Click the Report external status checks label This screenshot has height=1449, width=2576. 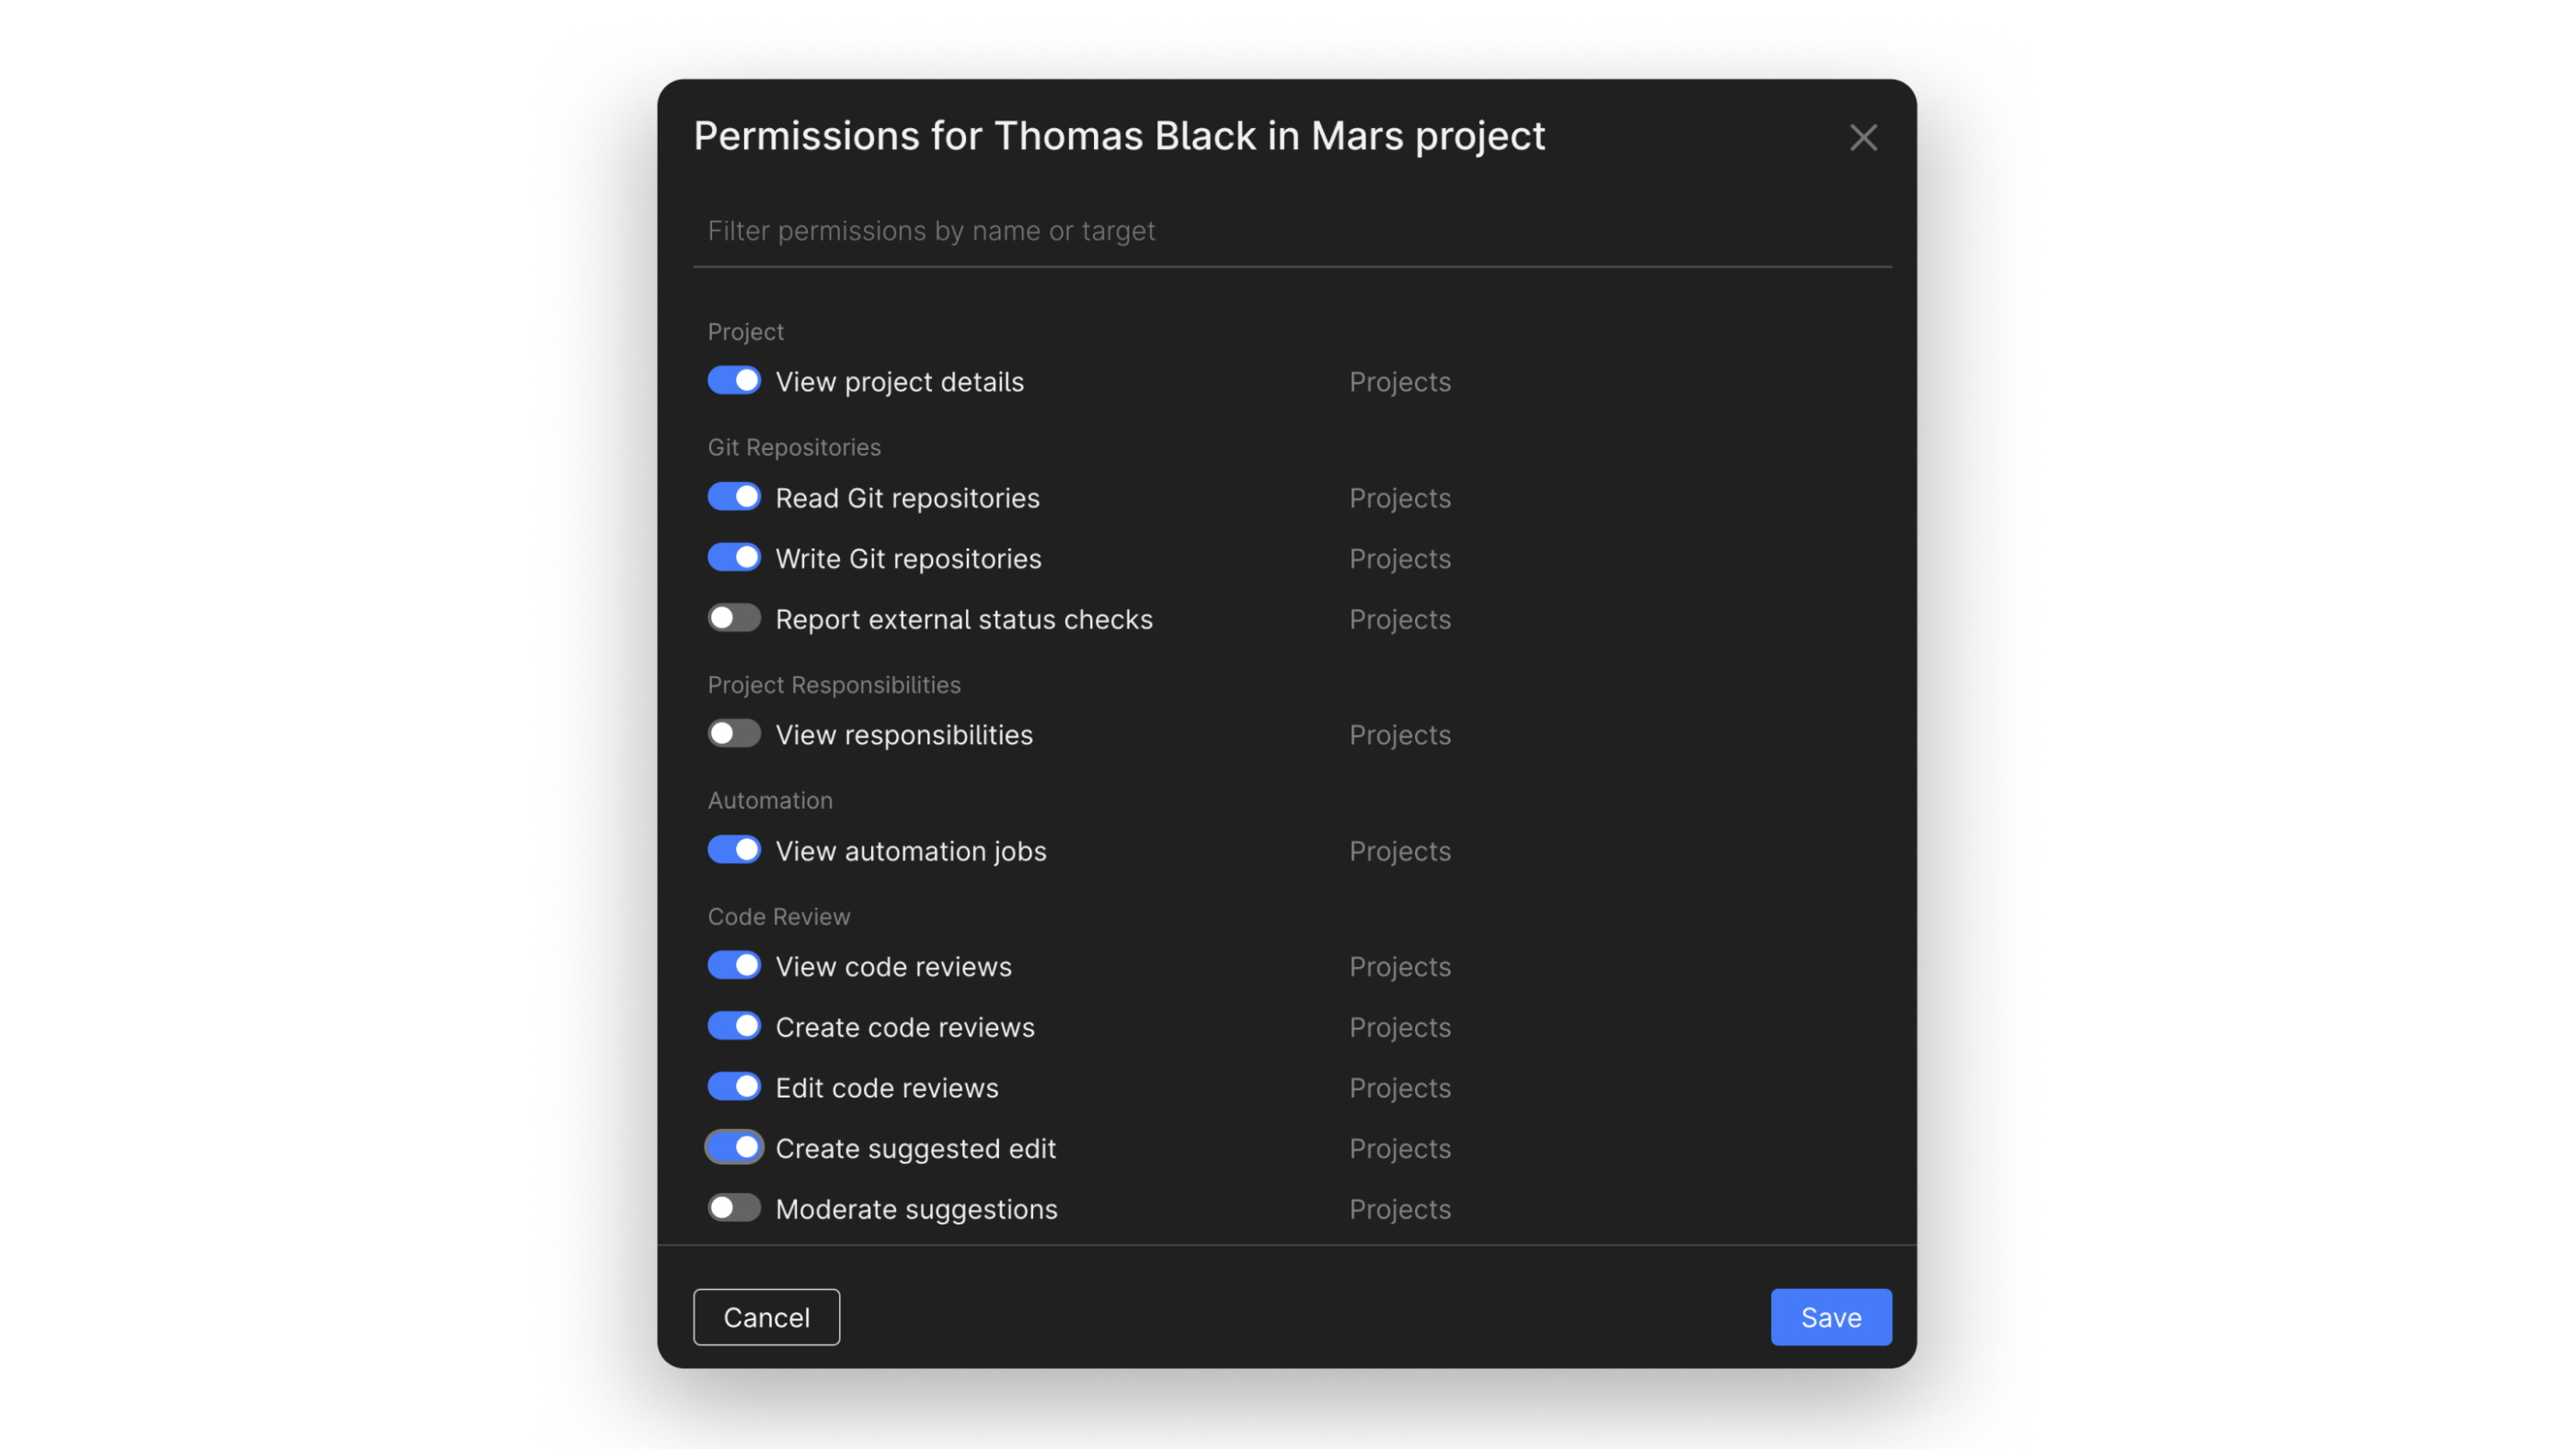[x=964, y=619]
